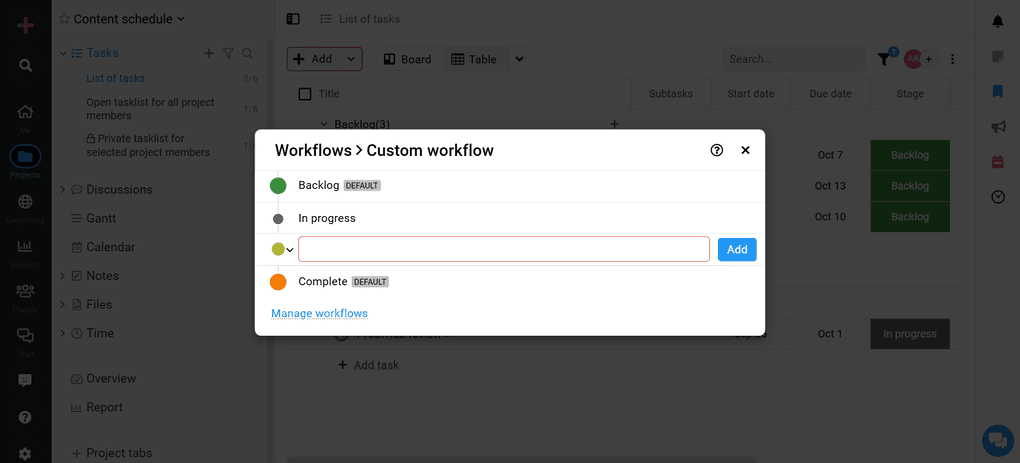Switch to the Board view

(407, 59)
